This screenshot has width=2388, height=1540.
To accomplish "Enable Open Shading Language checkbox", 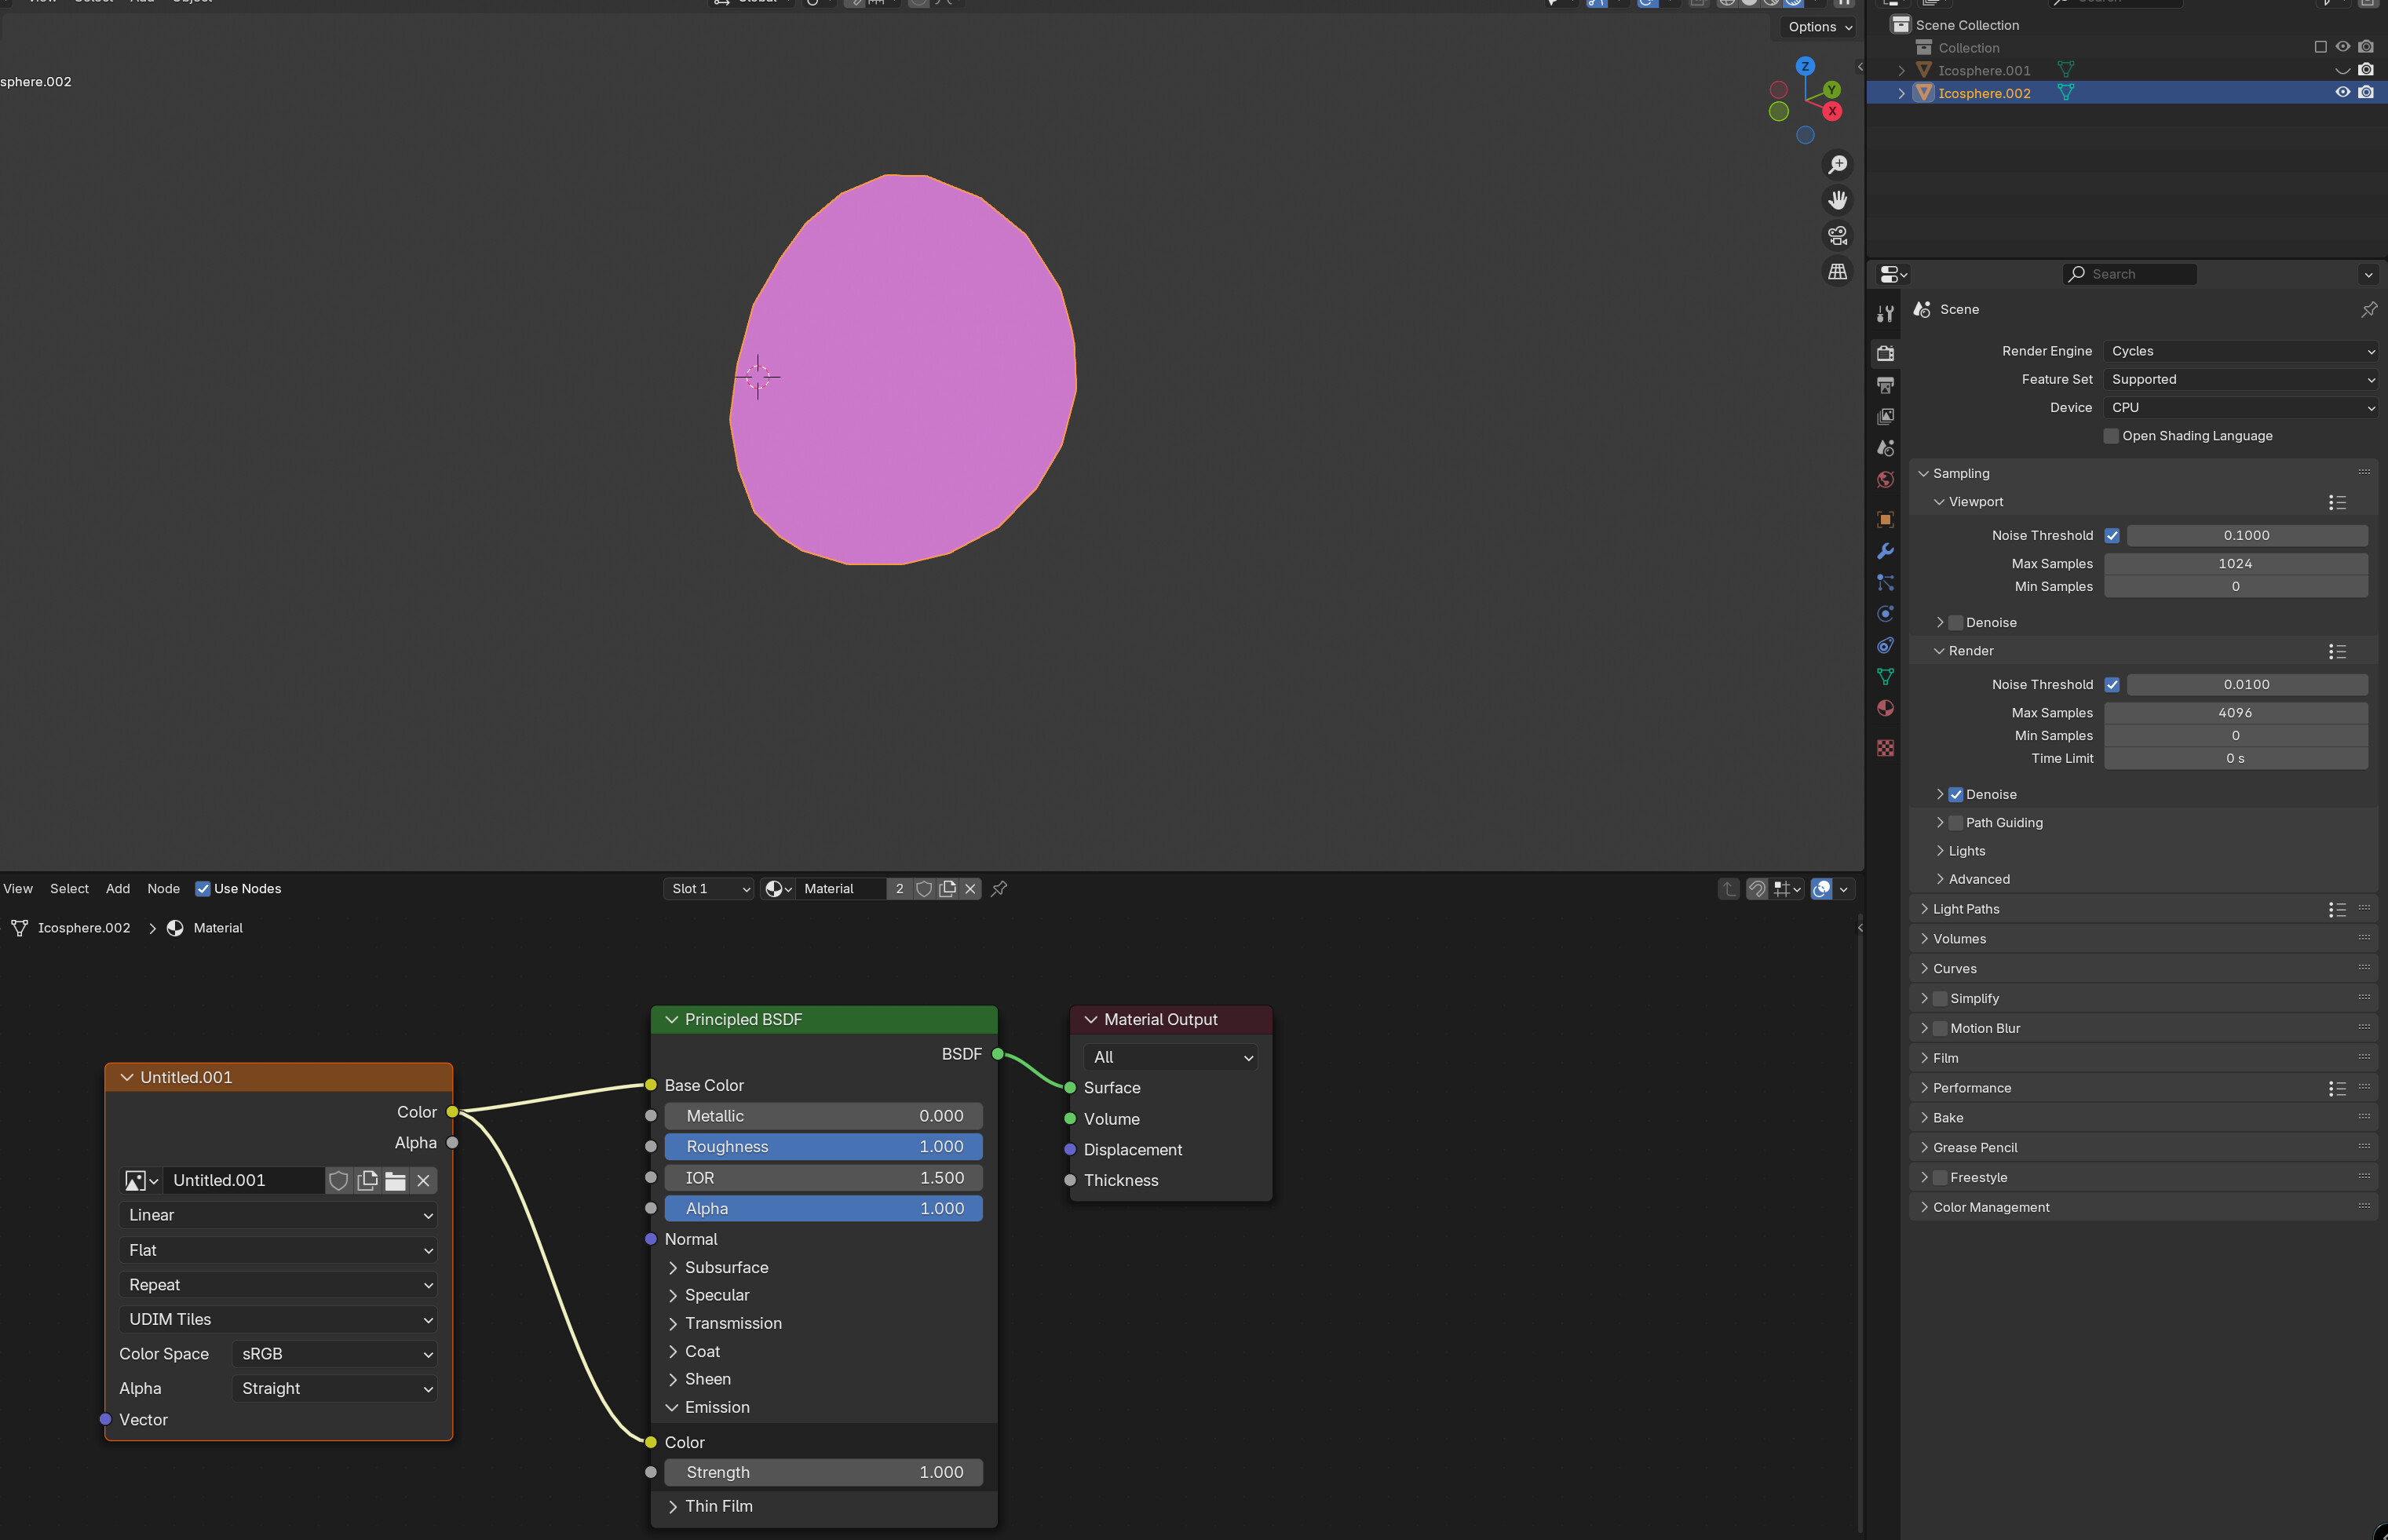I will 2111,436.
